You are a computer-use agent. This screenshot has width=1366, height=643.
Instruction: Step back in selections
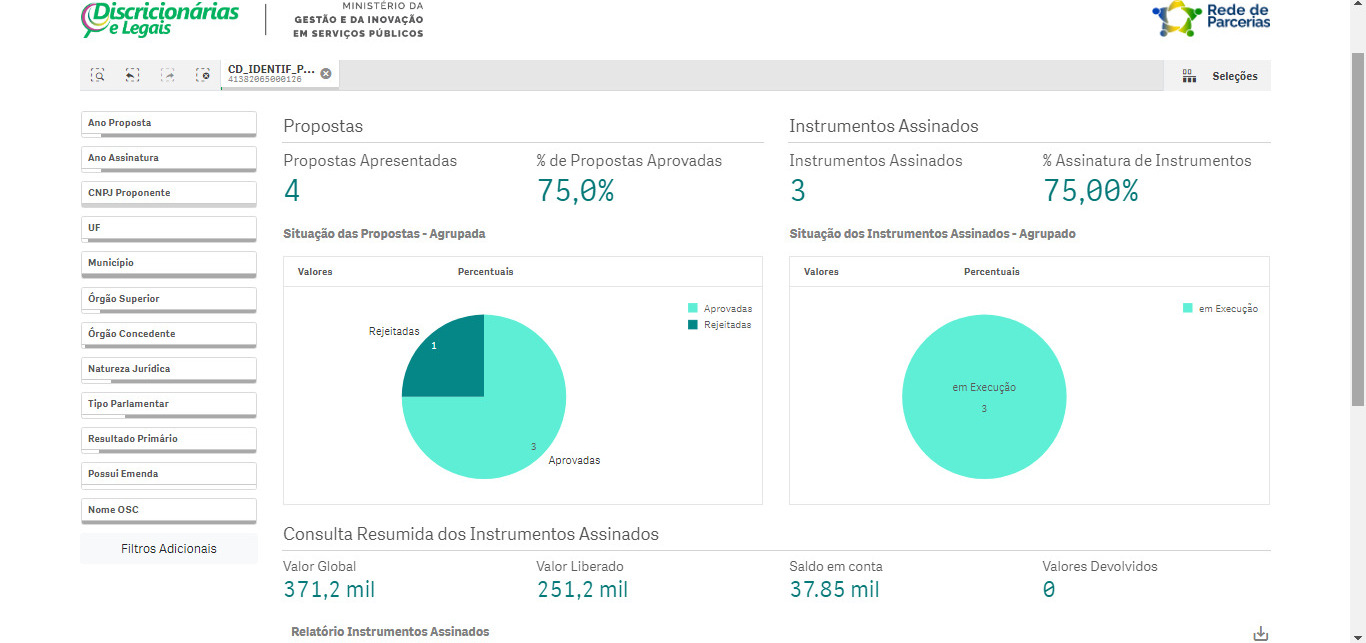coord(132,75)
